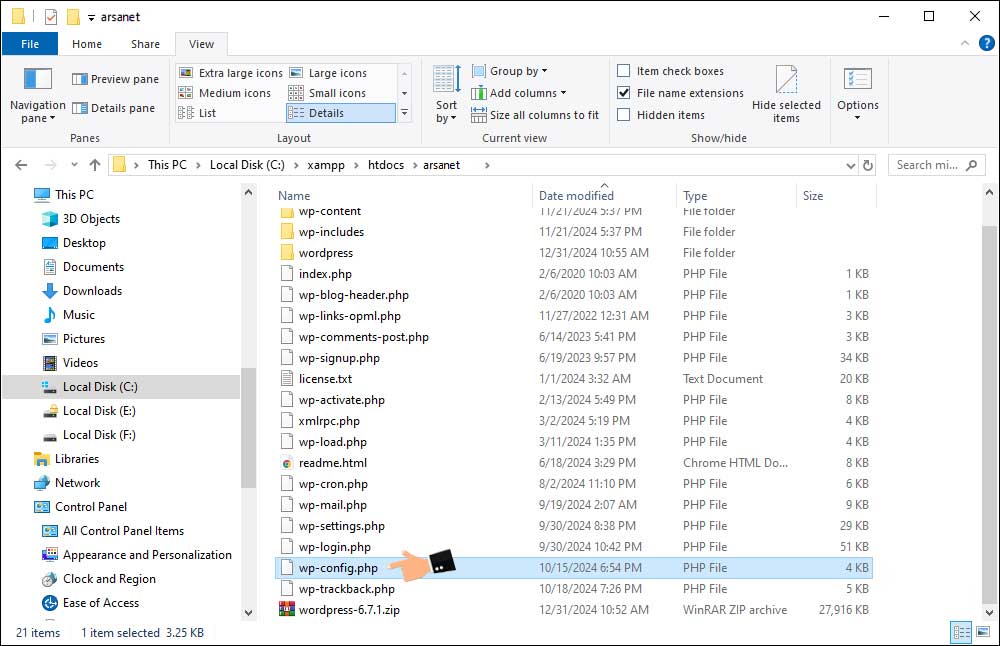Screen dimensions: 1000x646
Task: Click Hide selected items
Action: (786, 94)
